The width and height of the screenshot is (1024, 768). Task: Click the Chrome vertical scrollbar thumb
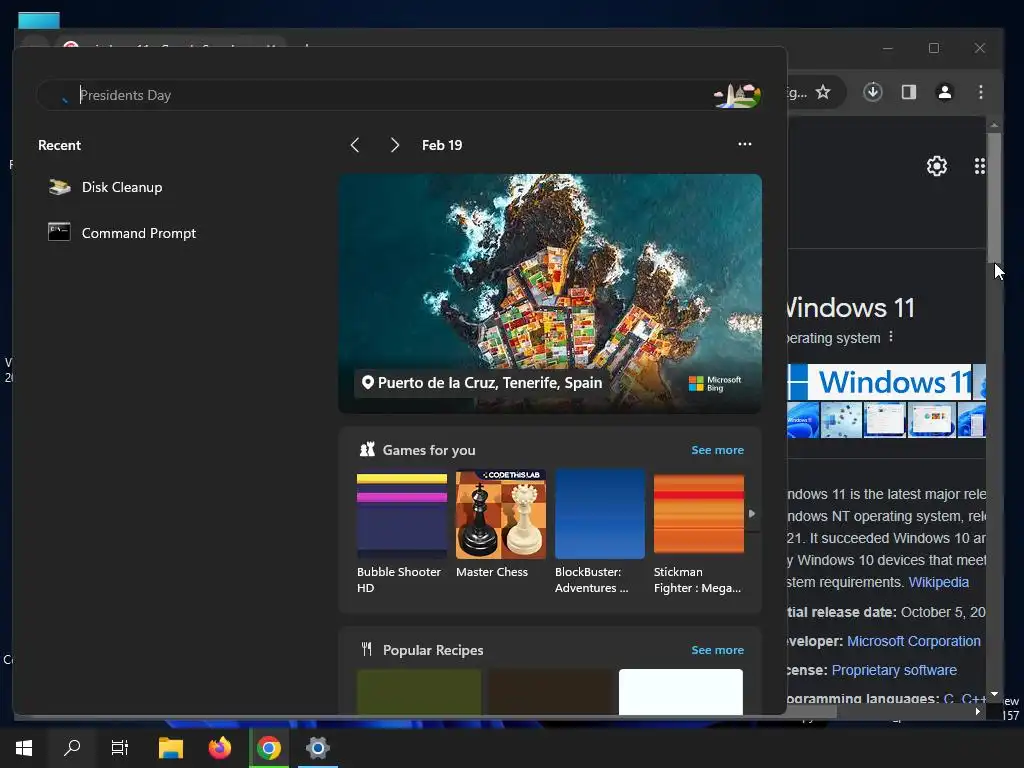click(x=994, y=197)
